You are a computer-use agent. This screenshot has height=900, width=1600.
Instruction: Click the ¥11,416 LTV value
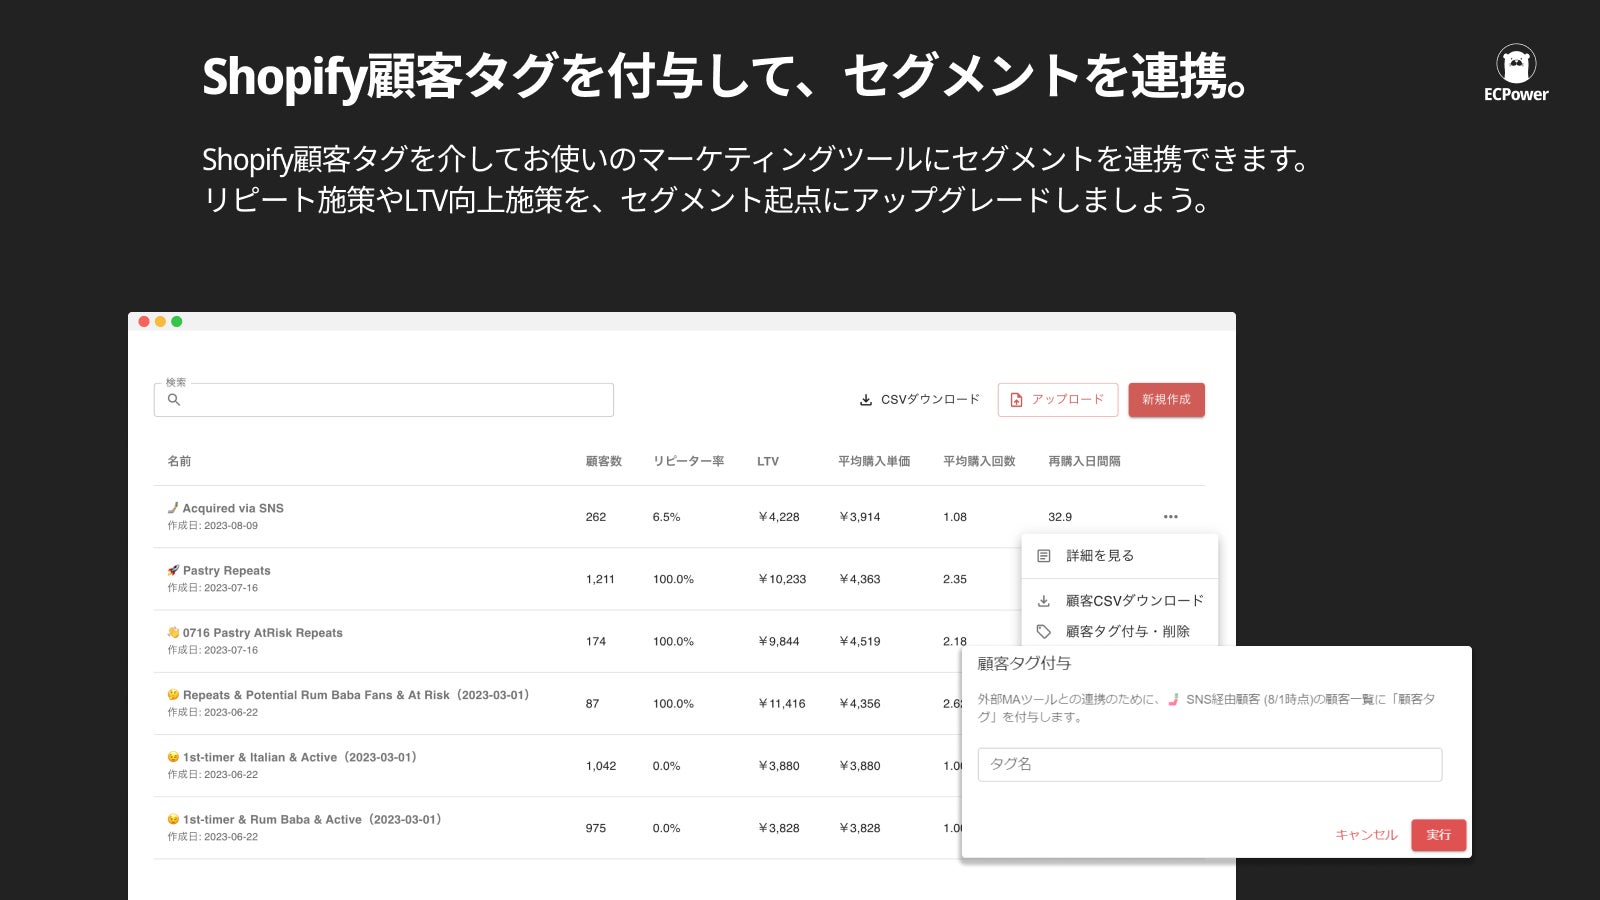(782, 704)
